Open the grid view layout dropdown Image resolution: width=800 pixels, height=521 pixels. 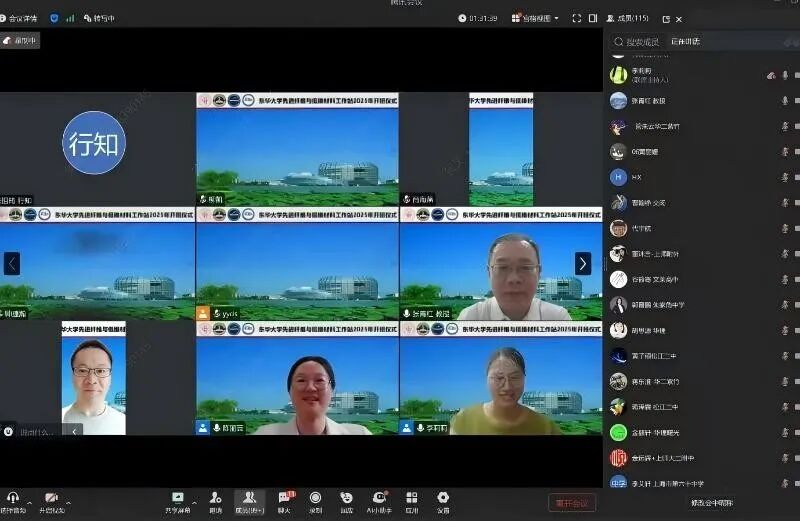pos(535,18)
